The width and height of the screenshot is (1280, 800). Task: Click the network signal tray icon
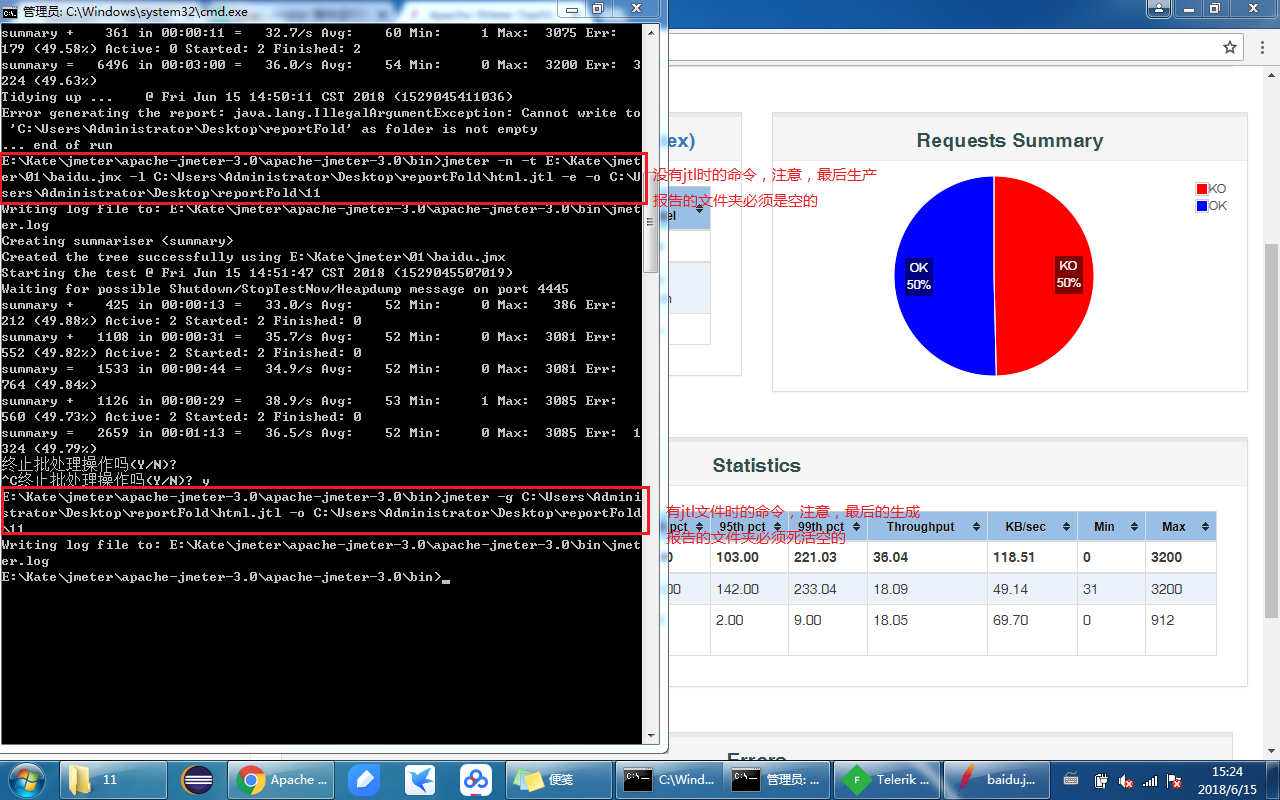point(1150,780)
